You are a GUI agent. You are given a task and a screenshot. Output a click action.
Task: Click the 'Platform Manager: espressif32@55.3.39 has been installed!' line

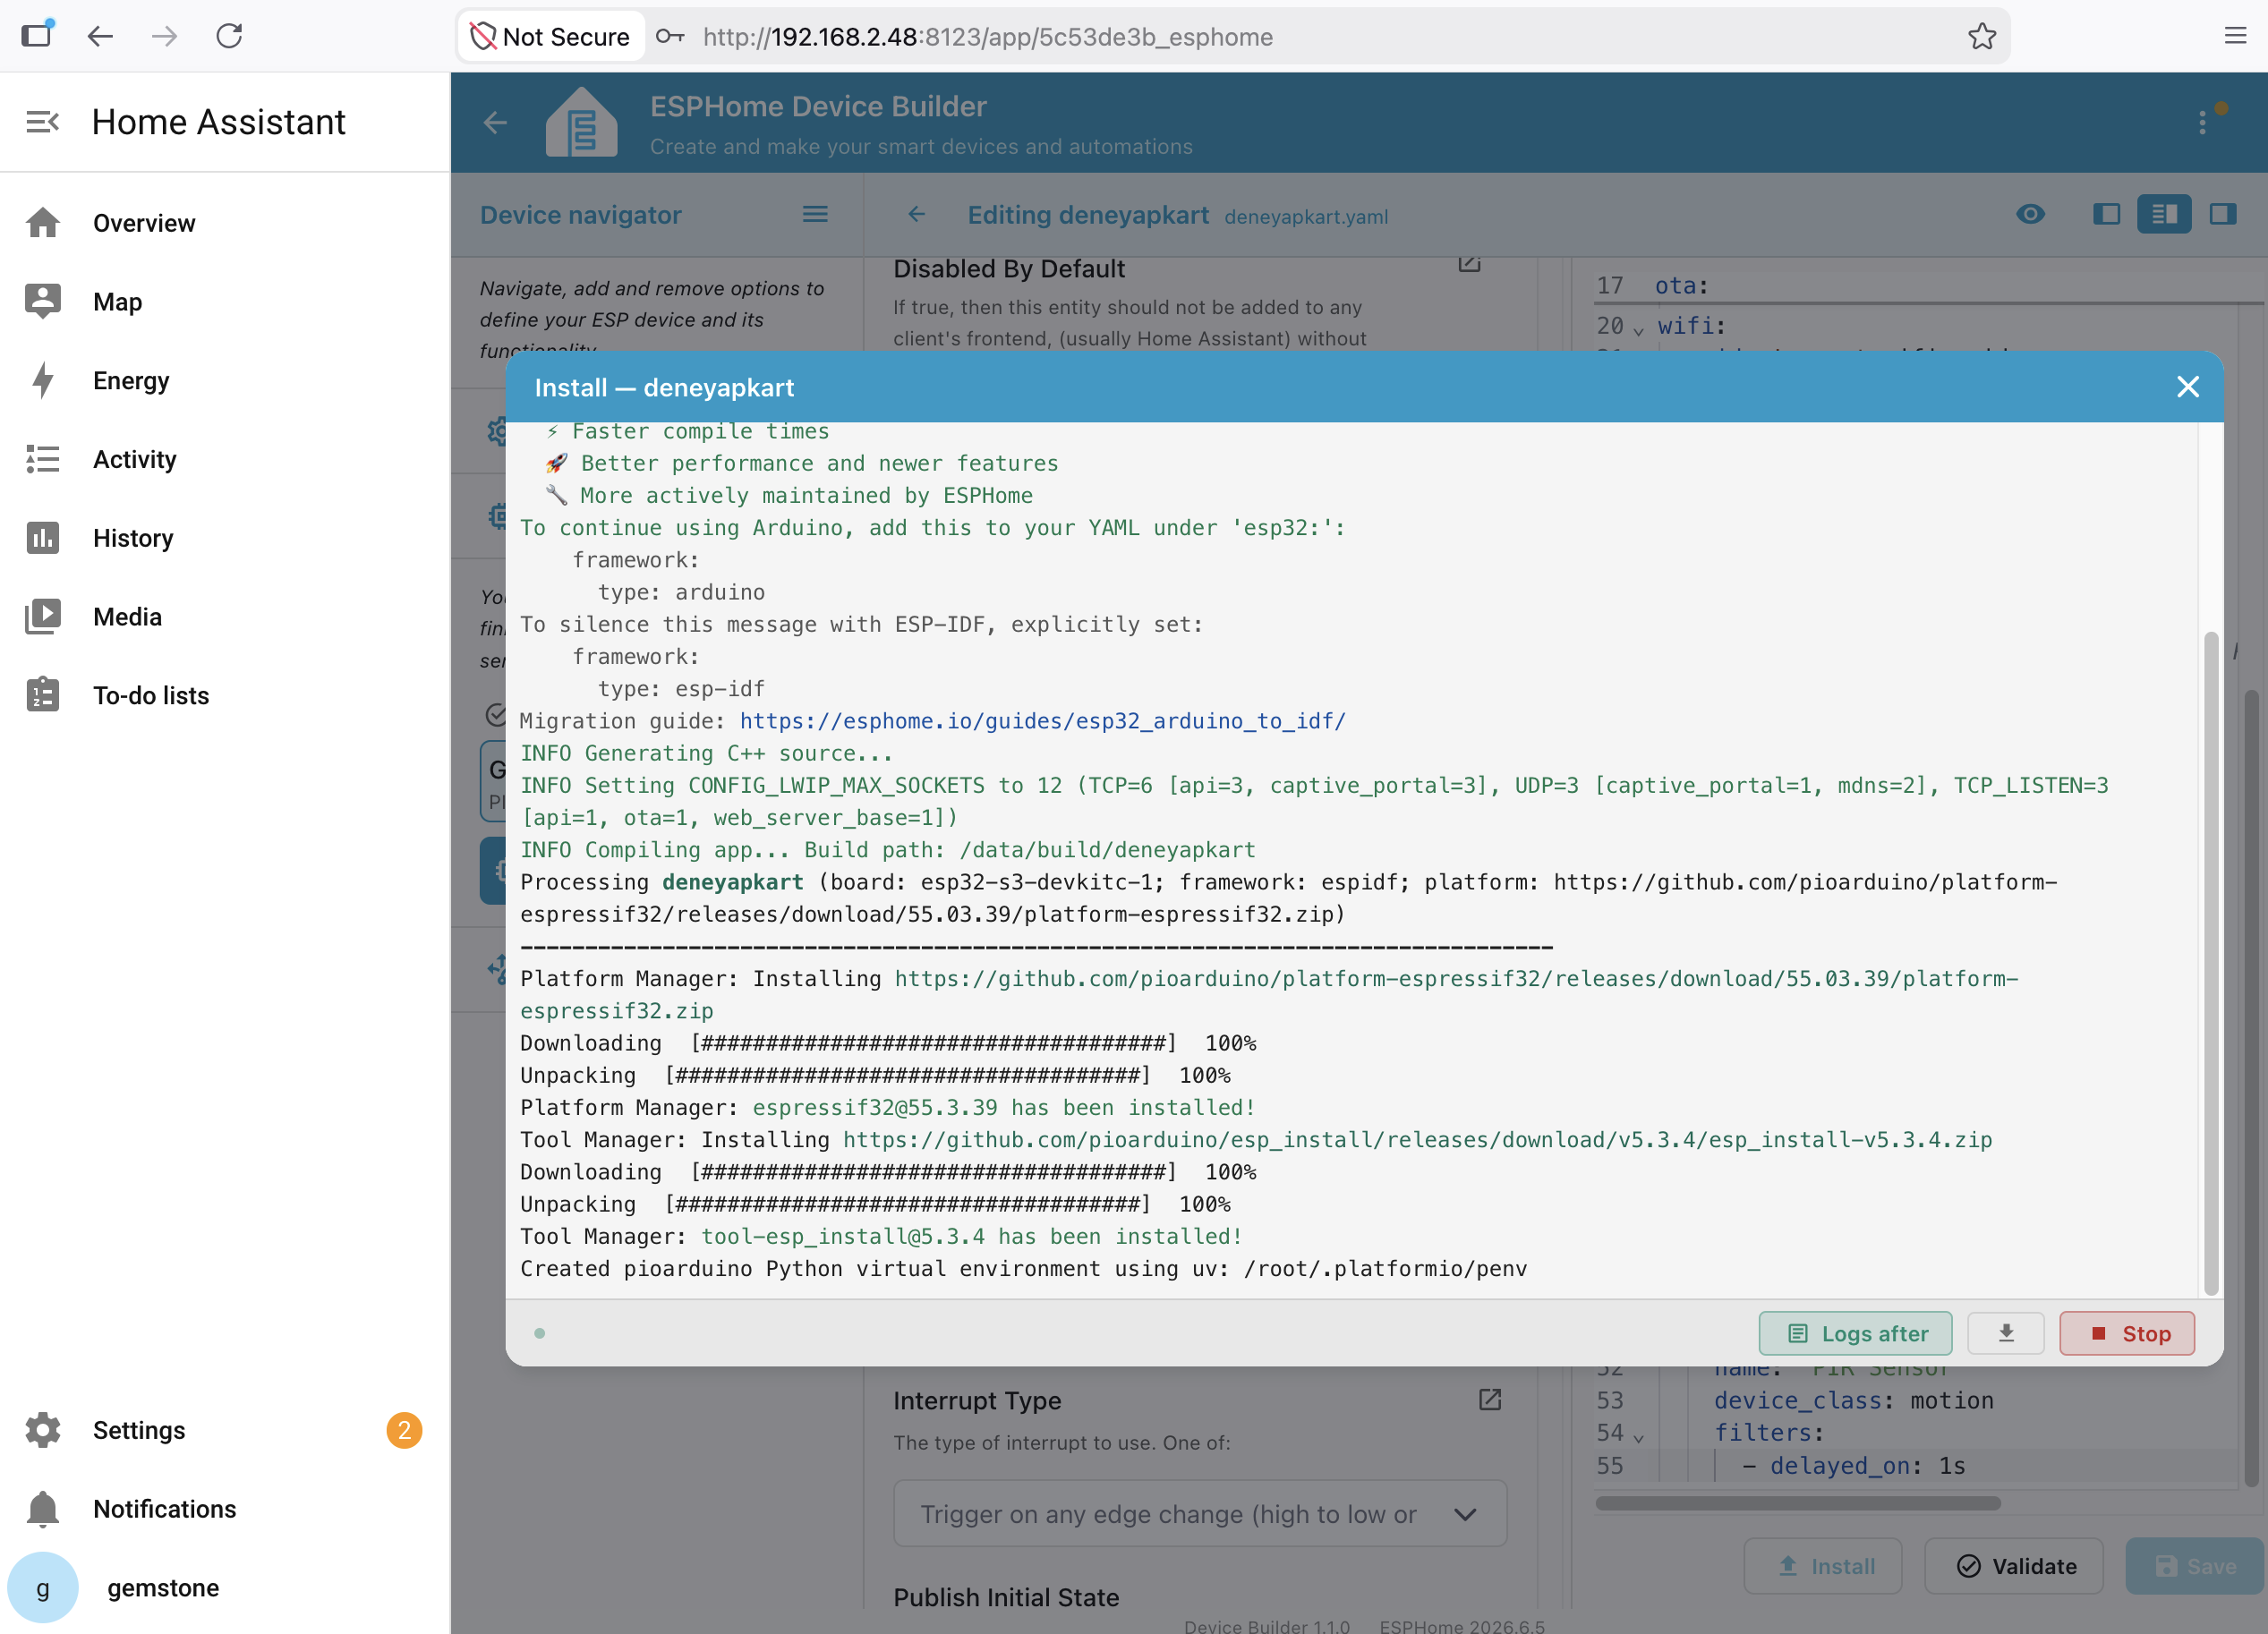(x=887, y=1108)
